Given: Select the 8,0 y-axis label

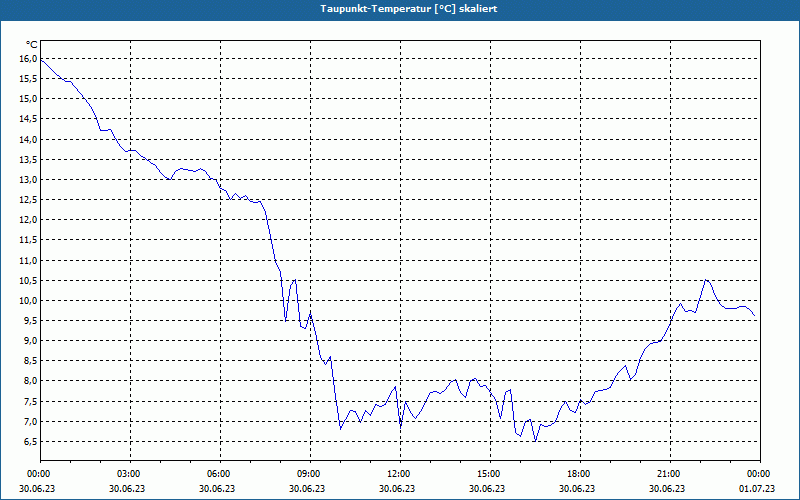Looking at the screenshot, I should [x=31, y=381].
